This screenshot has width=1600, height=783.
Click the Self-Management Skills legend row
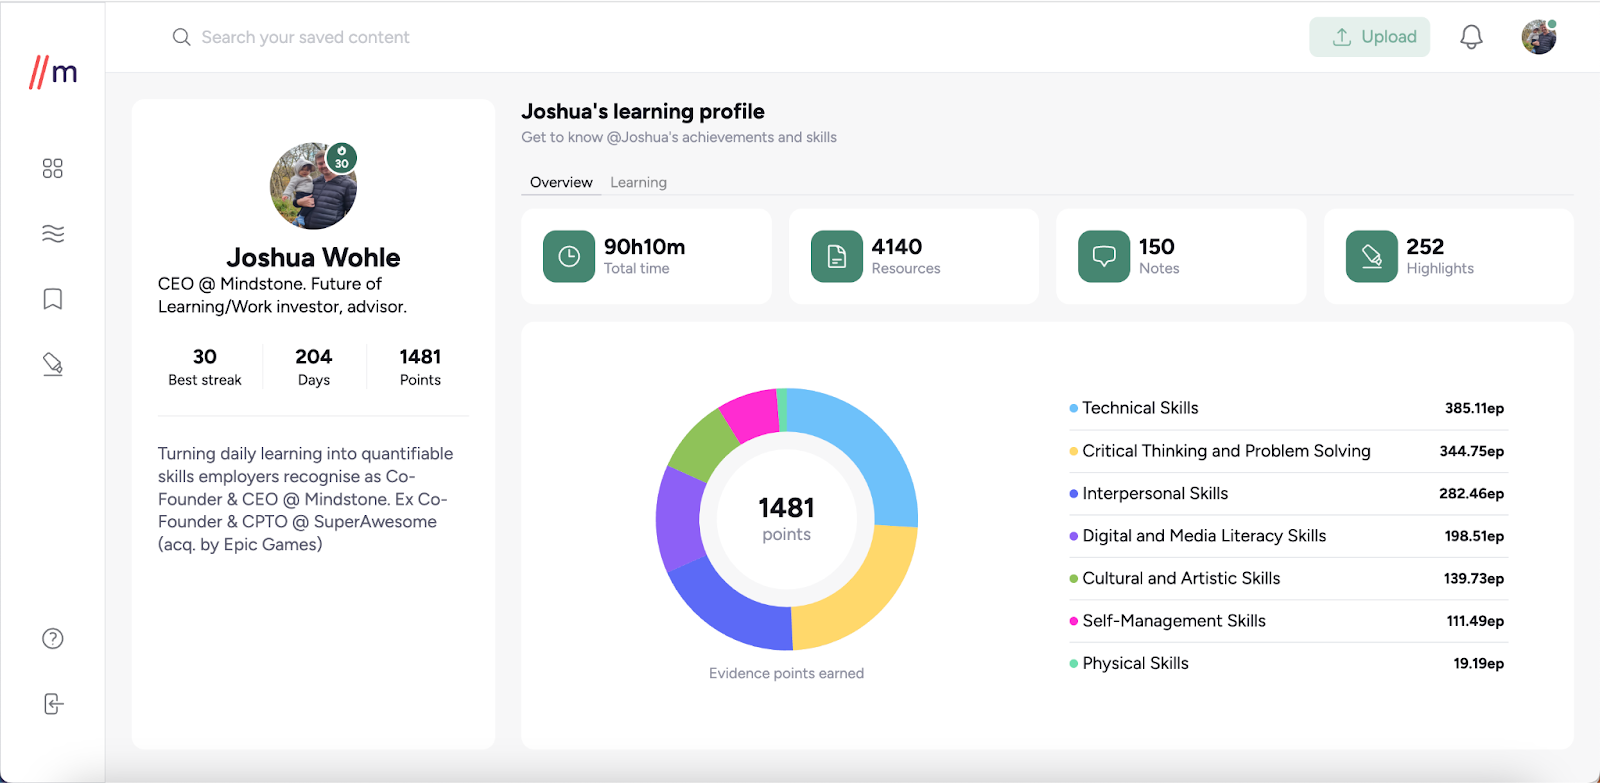click(x=1287, y=621)
